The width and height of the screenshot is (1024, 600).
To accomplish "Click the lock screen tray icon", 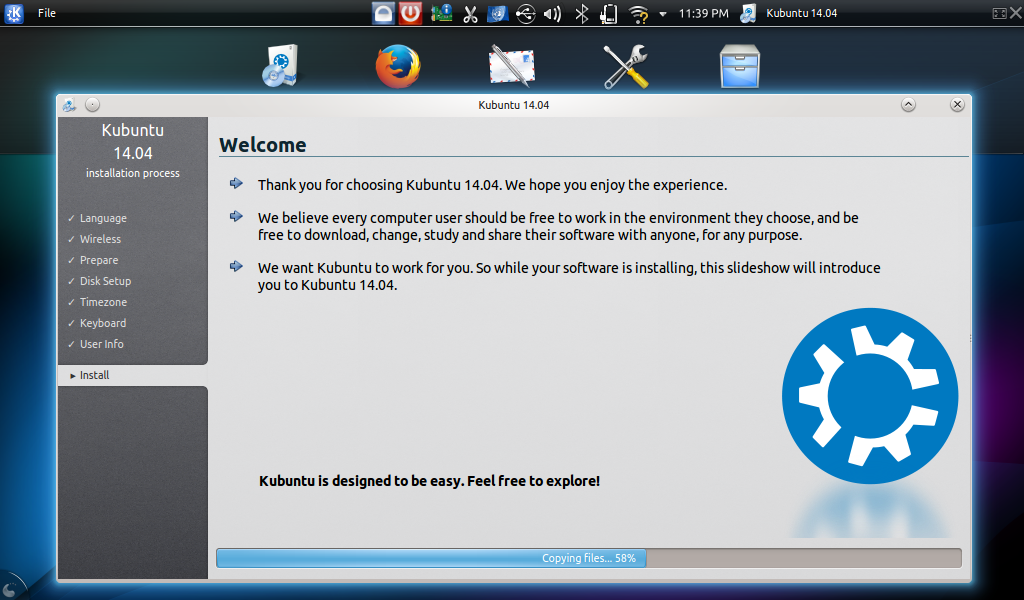I will pyautogui.click(x=383, y=13).
